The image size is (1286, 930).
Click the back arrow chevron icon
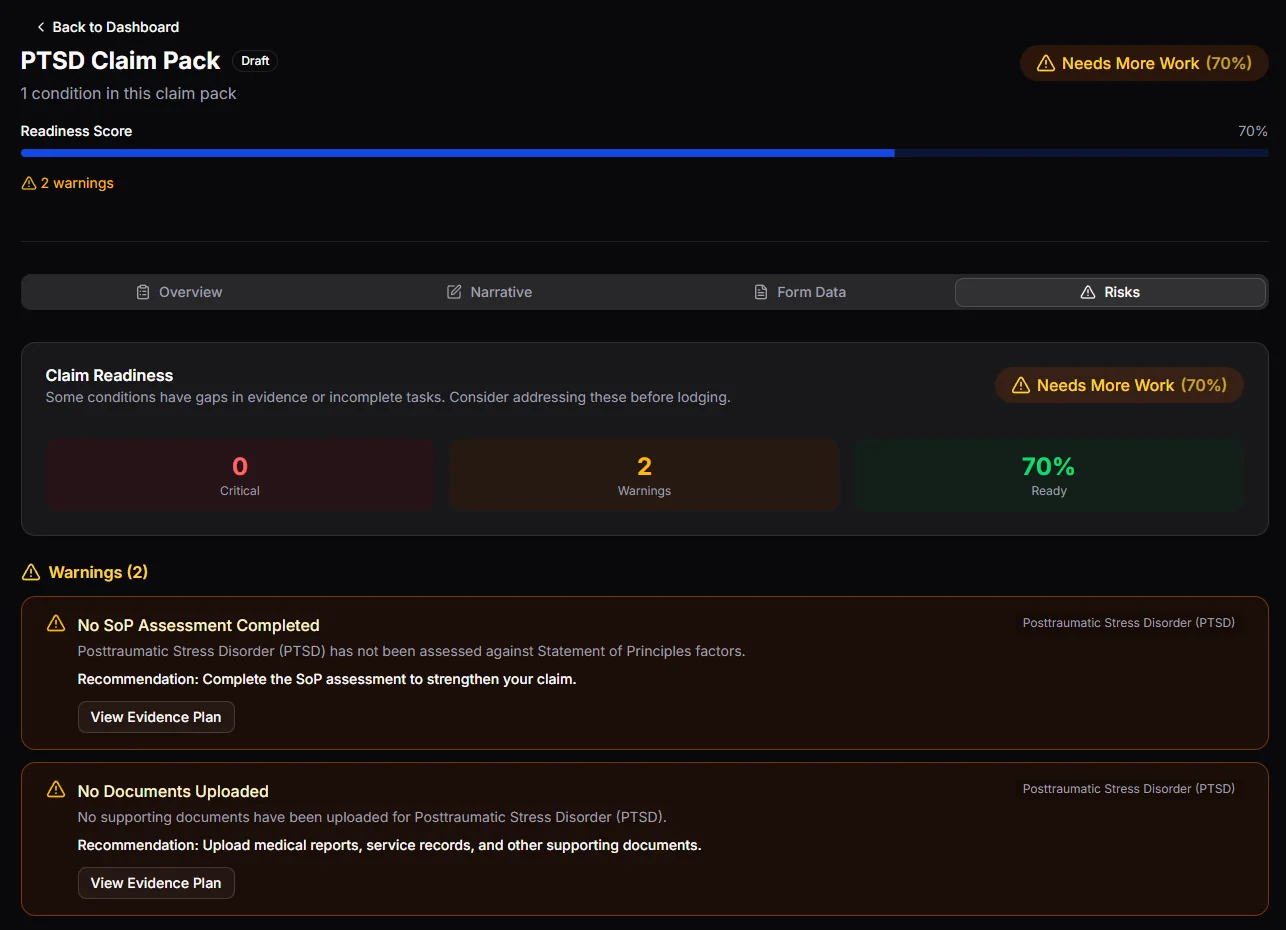pyautogui.click(x=41, y=27)
